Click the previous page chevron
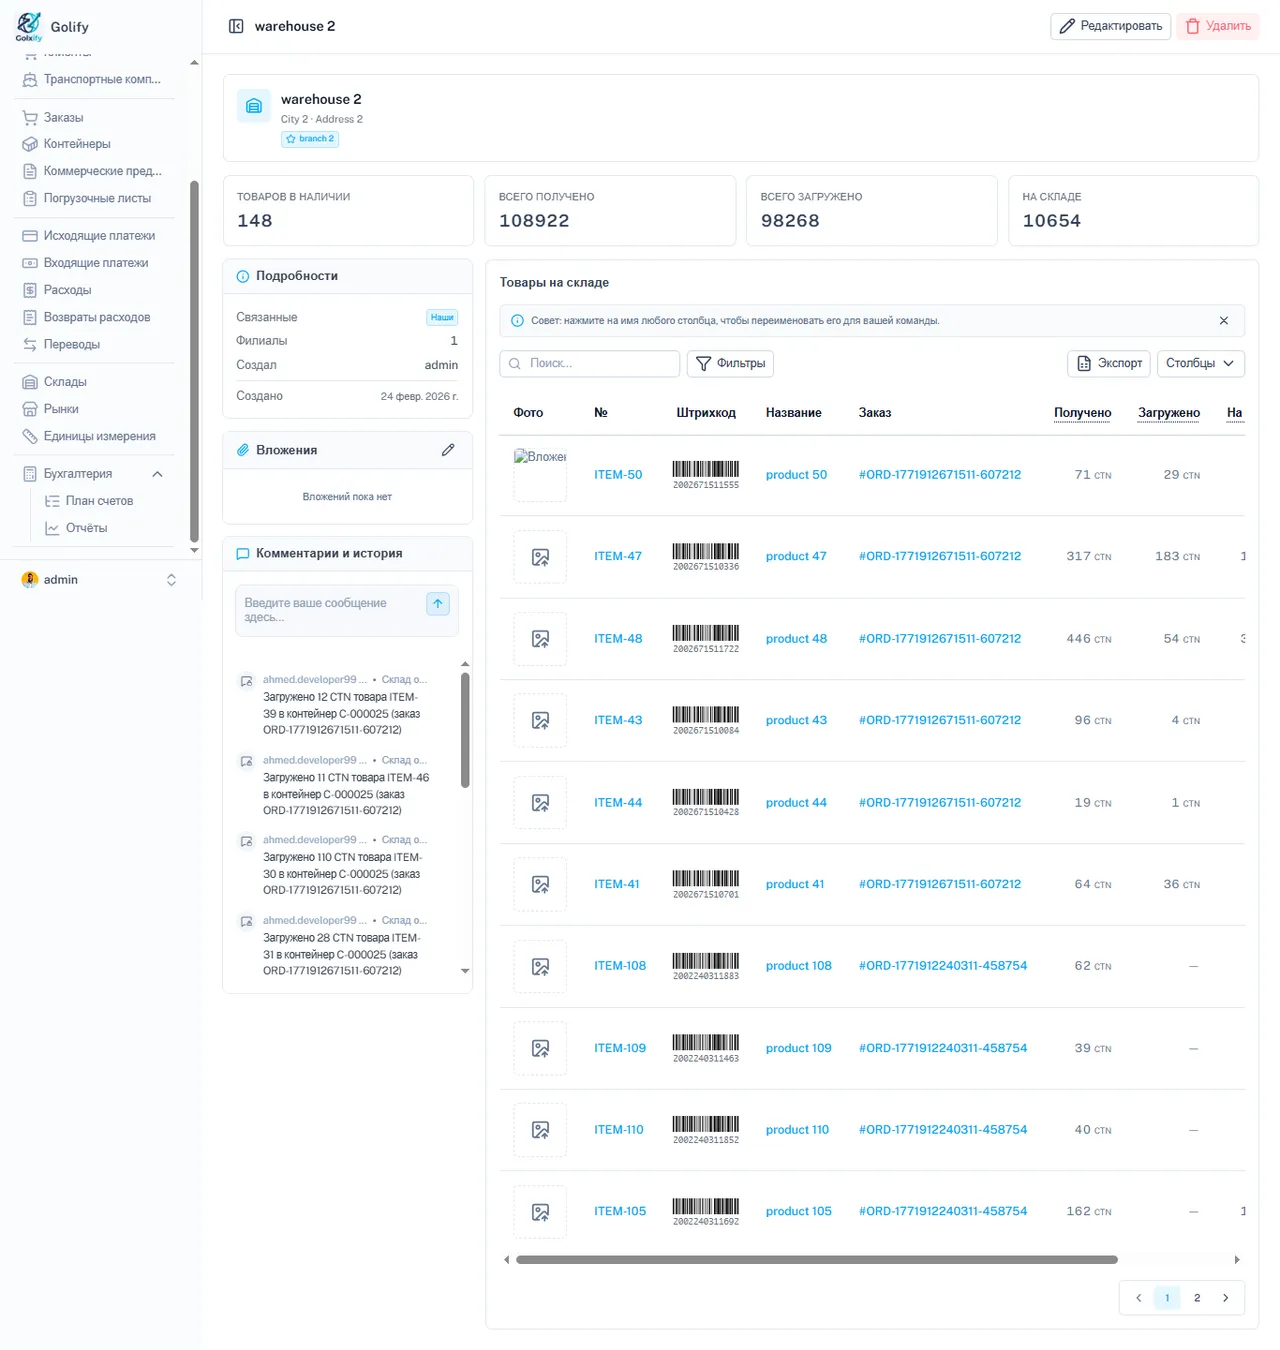 point(1138,1298)
